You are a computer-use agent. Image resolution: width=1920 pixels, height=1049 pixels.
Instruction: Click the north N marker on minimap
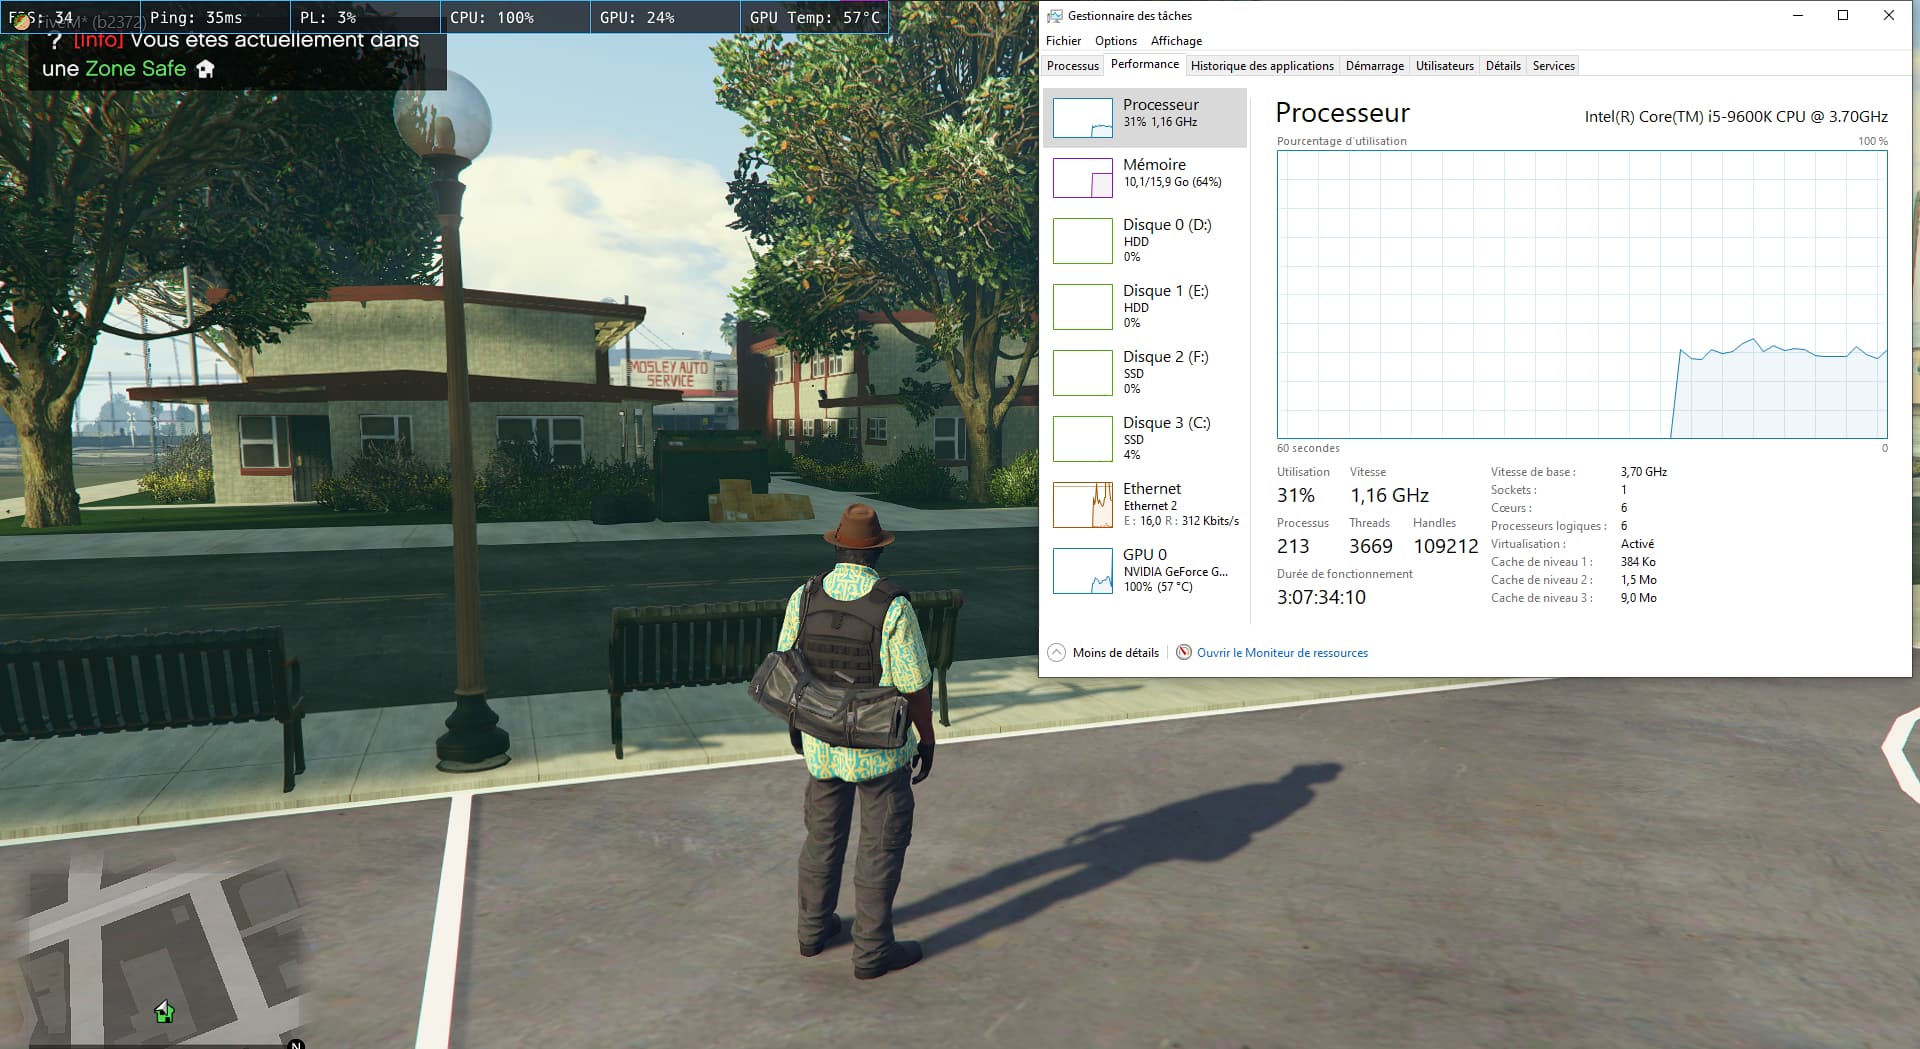point(296,1044)
